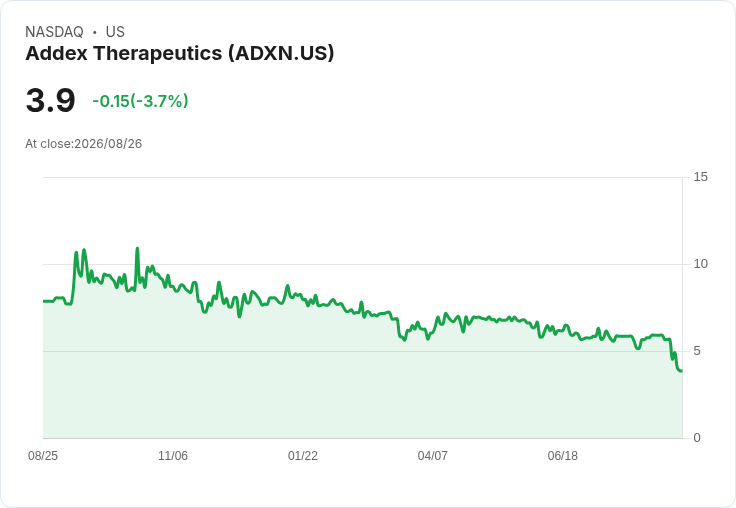Select the final lowest point of price line
Image resolution: width=736 pixels, height=508 pixels.
681,371
